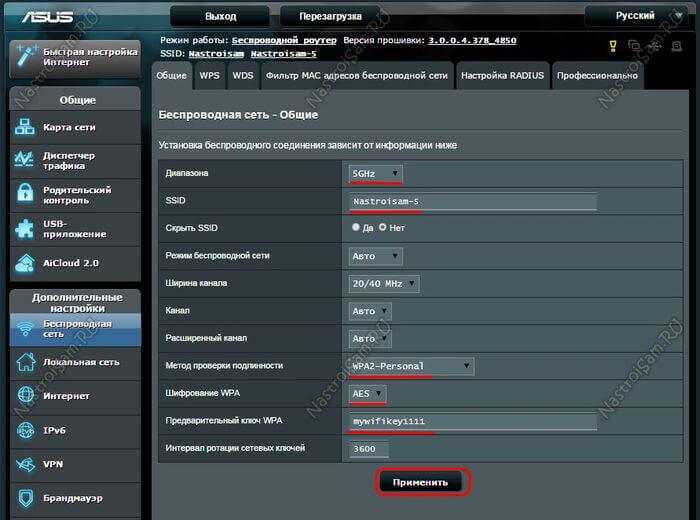This screenshot has width=700, height=520.
Task: Focus the SSID input field
Action: [473, 201]
